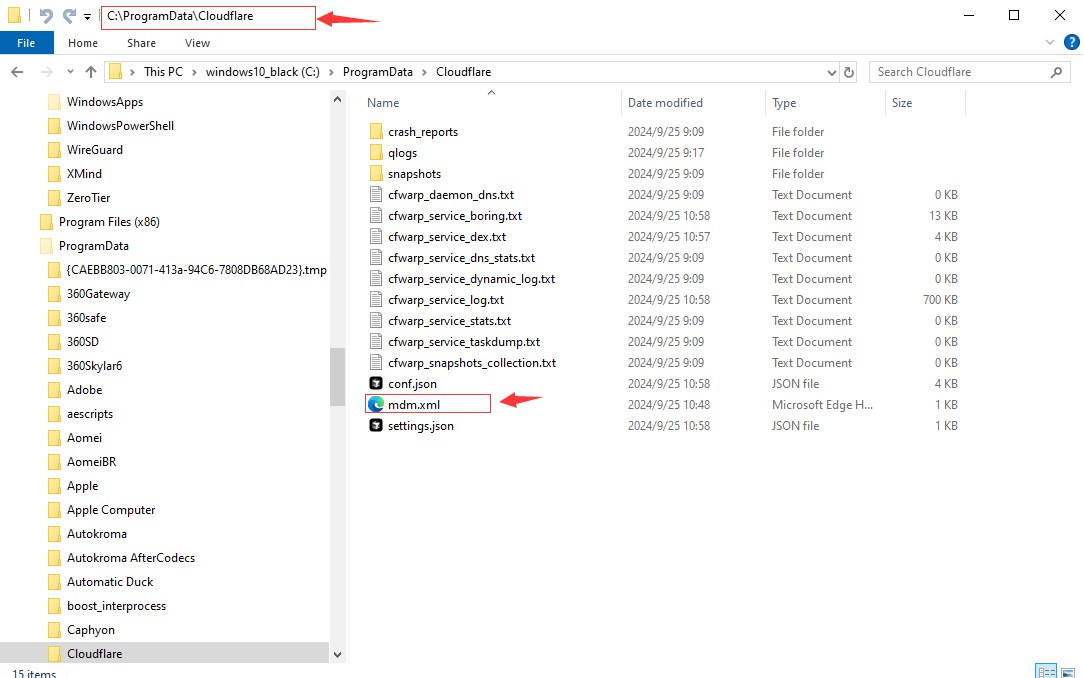Sort files by Date modified column

[x=665, y=103]
